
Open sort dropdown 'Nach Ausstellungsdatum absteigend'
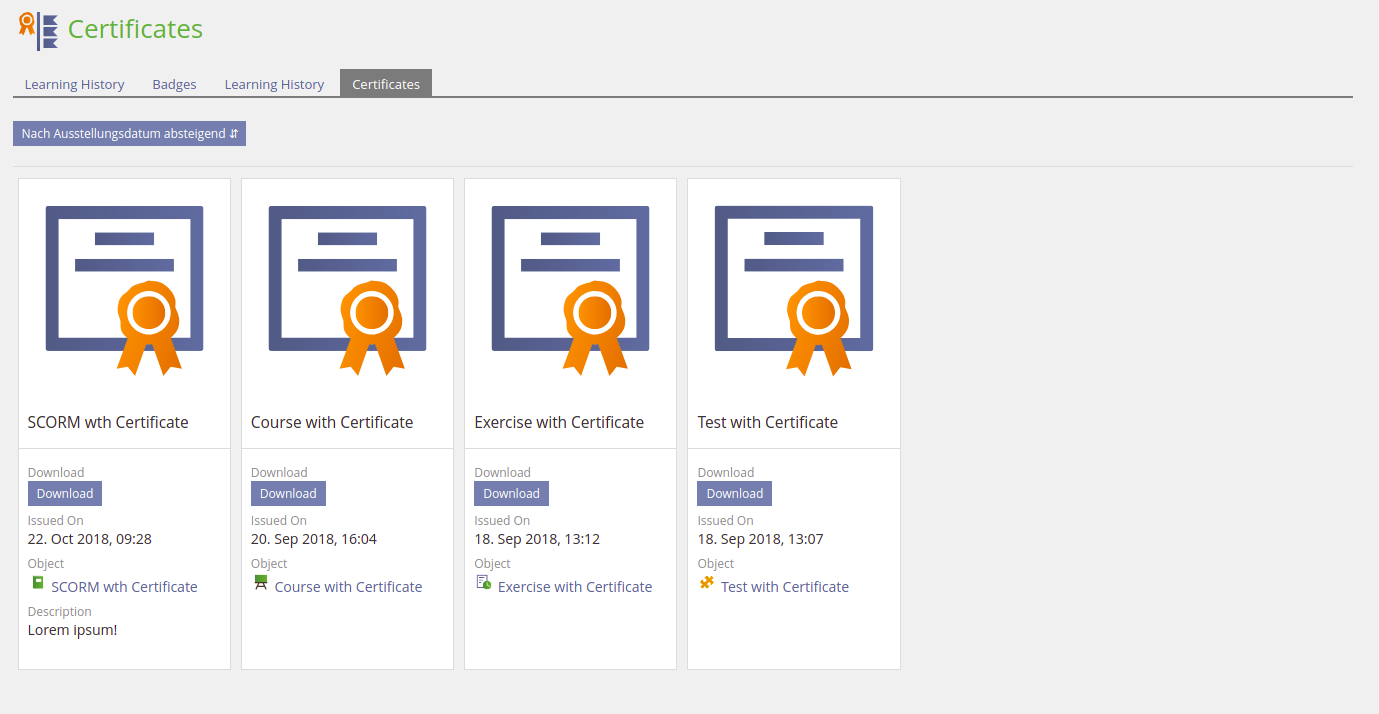[129, 134]
